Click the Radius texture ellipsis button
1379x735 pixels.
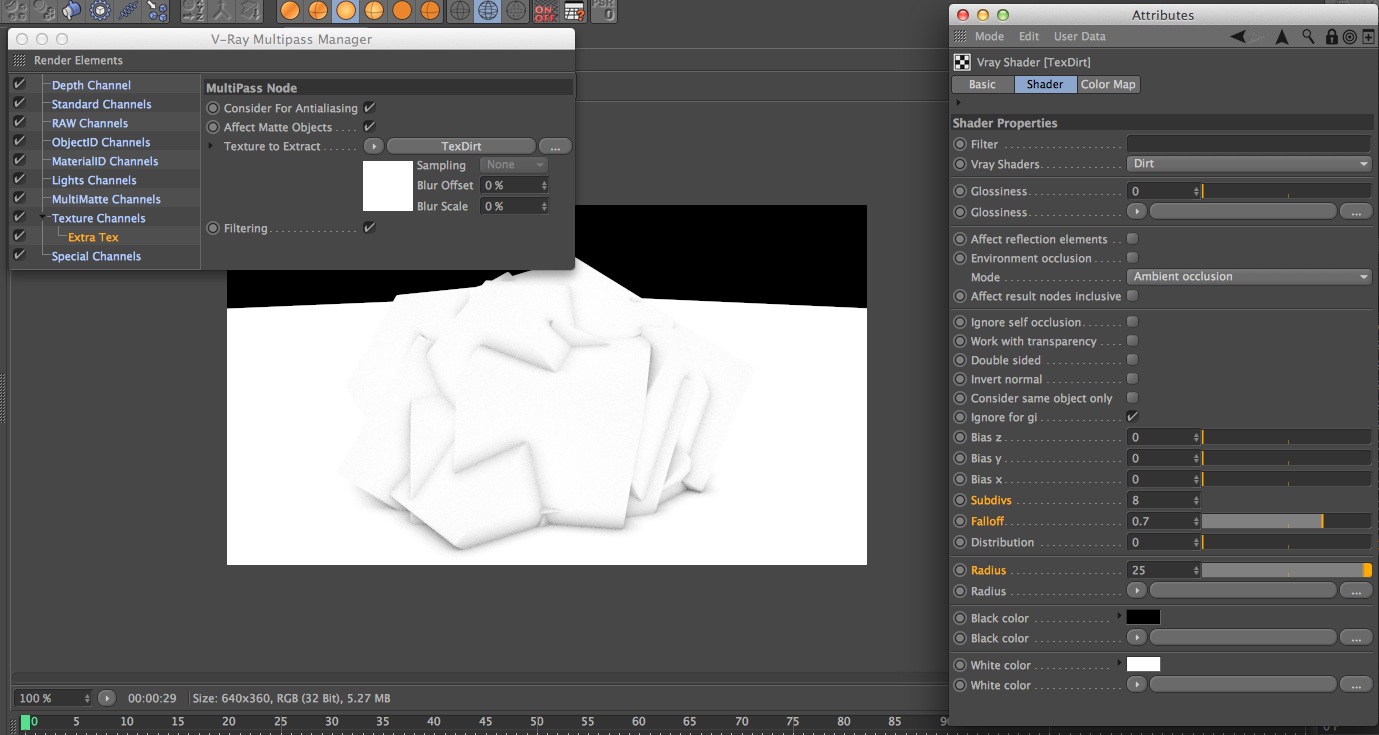pyautogui.click(x=1355, y=591)
